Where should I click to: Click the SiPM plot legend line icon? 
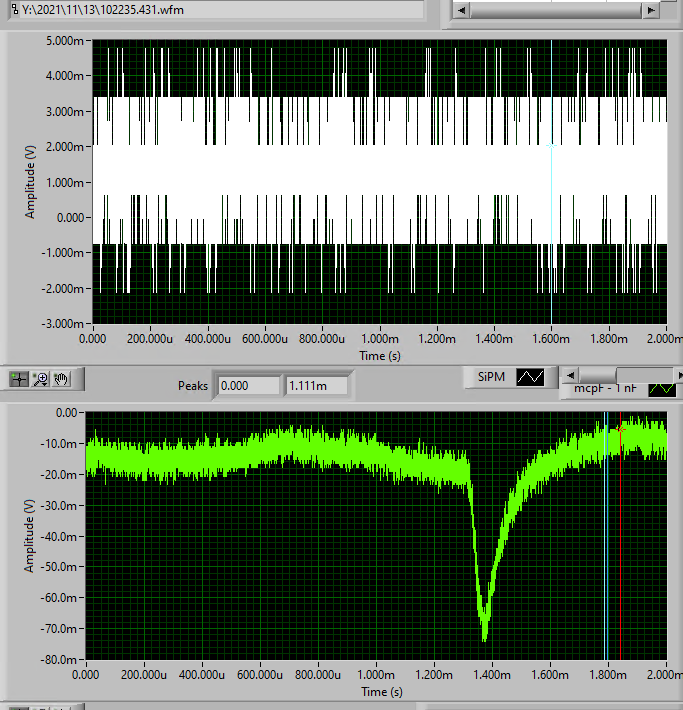530,377
